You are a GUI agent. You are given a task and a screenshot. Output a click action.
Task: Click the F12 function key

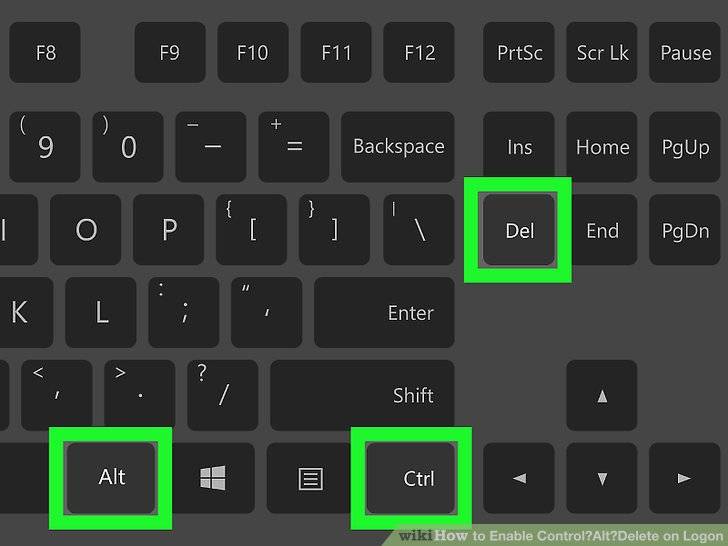click(x=419, y=52)
